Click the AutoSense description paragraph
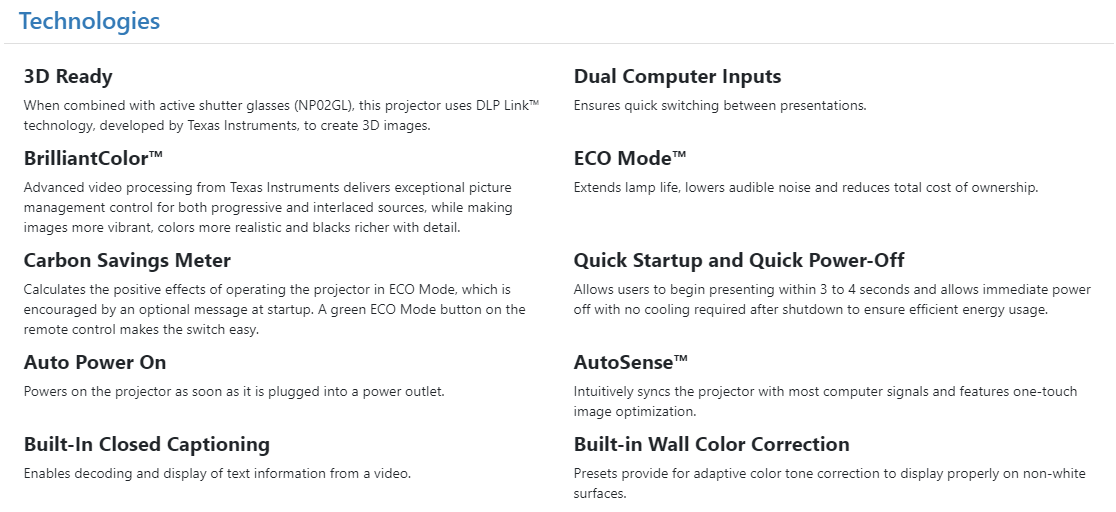Screen dimensions: 1116x512 825,401
